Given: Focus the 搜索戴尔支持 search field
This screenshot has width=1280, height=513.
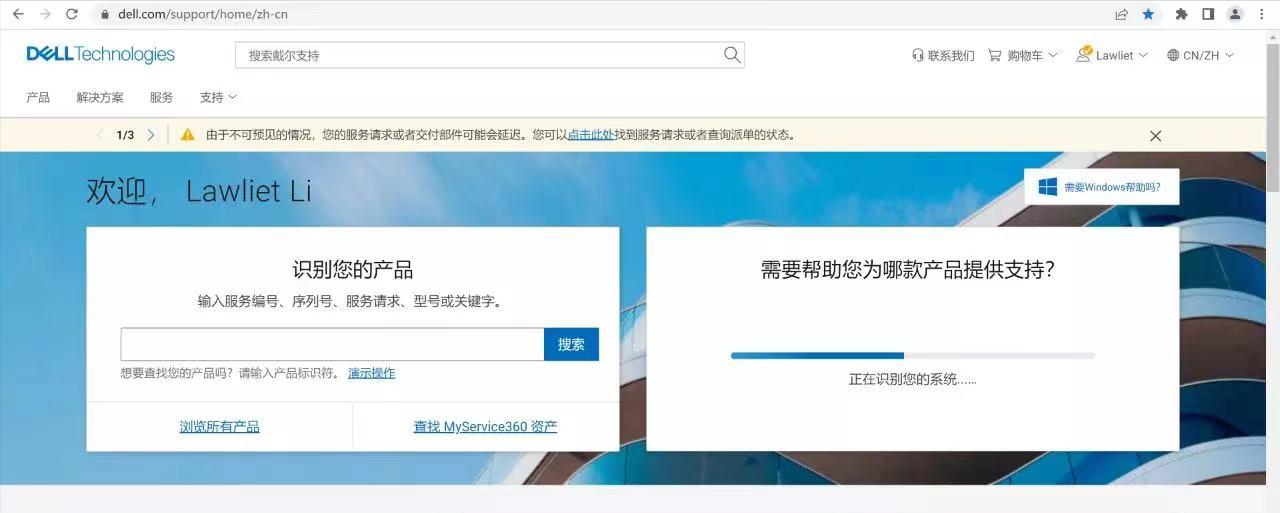Looking at the screenshot, I should coord(480,55).
